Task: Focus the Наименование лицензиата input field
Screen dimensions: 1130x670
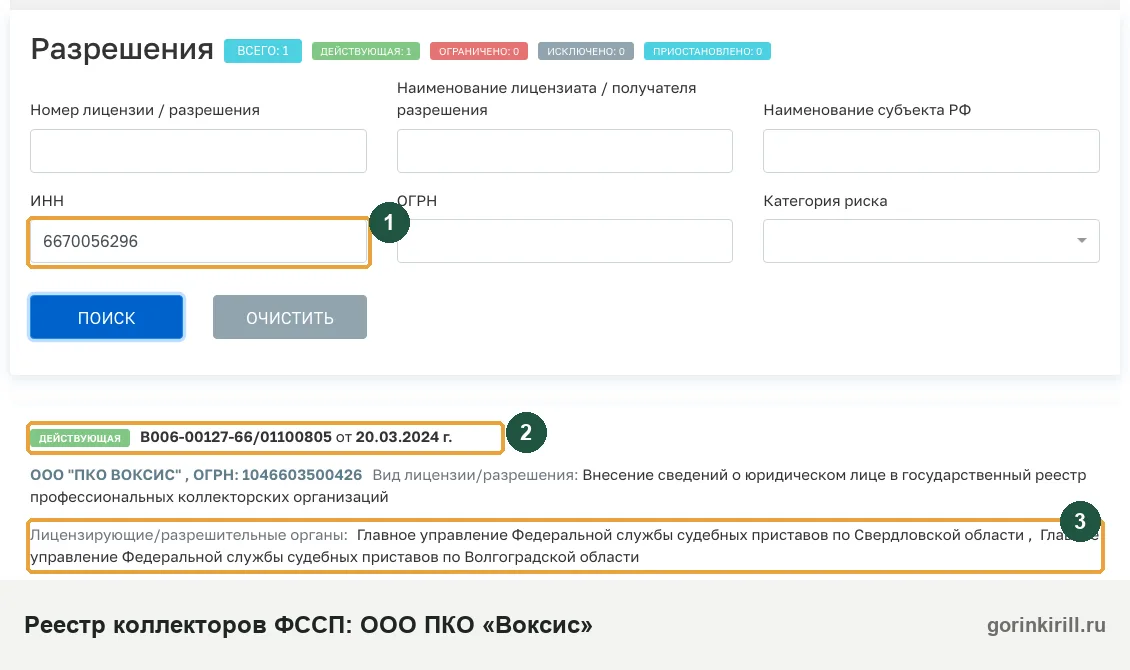Action: (564, 151)
